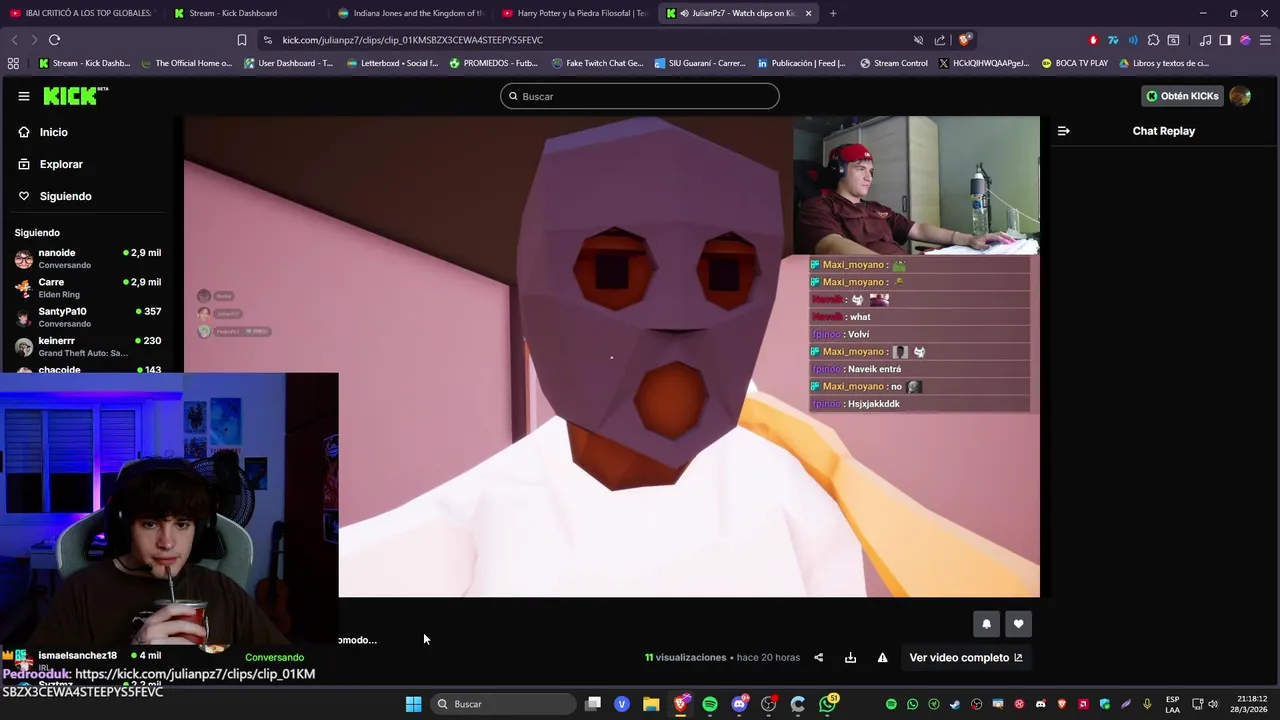The width and height of the screenshot is (1280, 720).
Task: Click the taskbar Buscar search box
Action: pos(503,704)
